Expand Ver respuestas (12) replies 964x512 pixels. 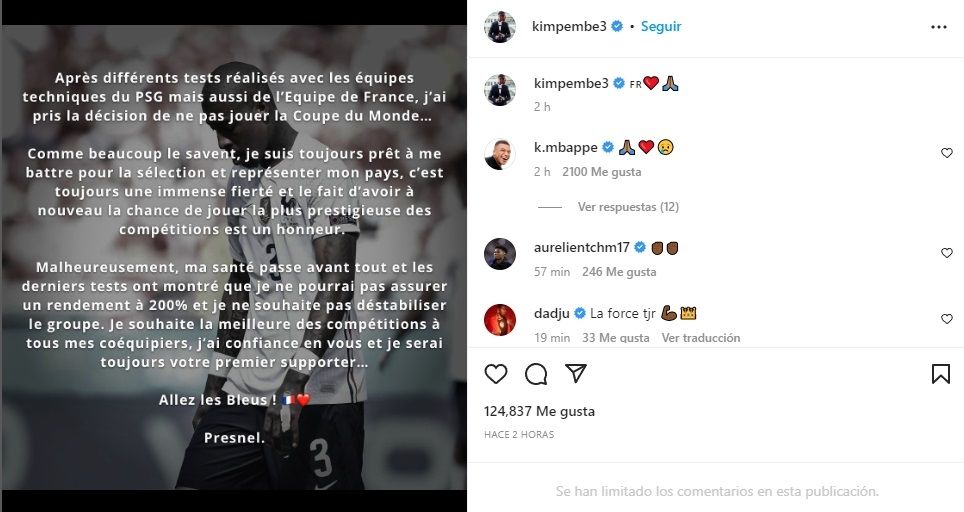pyautogui.click(x=628, y=207)
